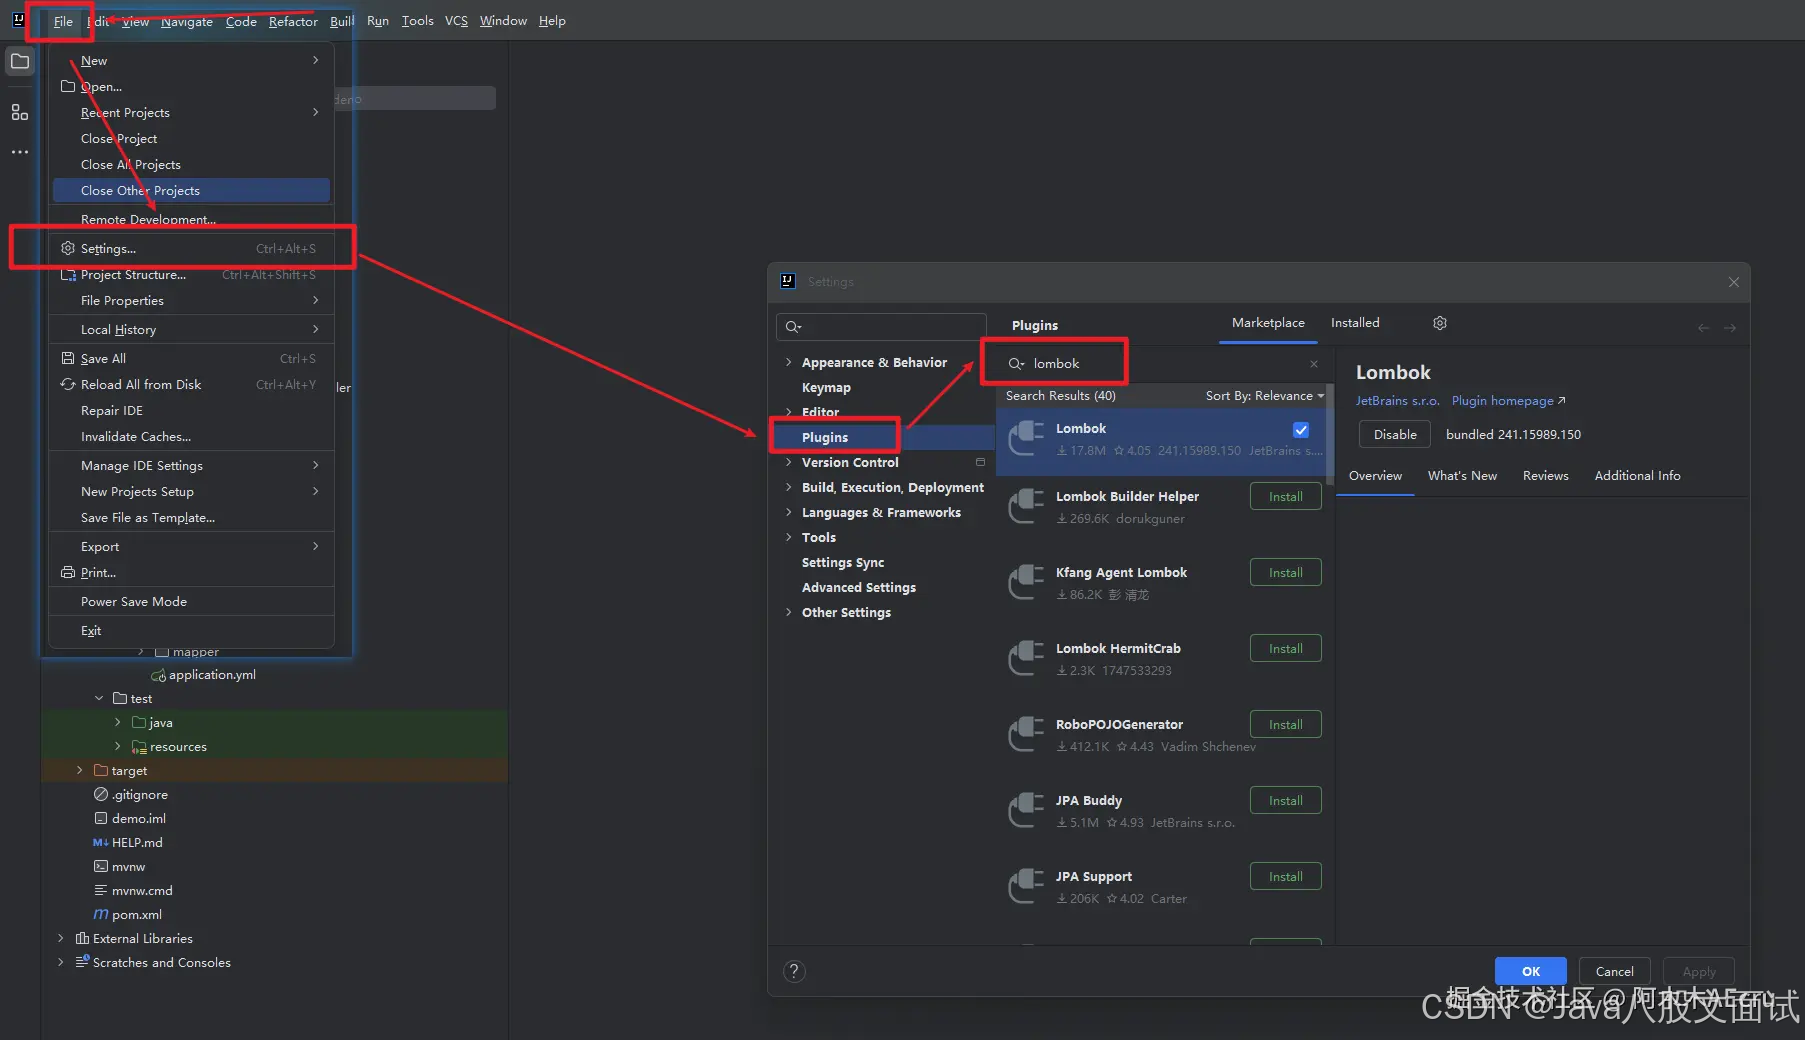Select demo.iml in the project tree
Viewport: 1805px width, 1040px height.
[x=138, y=819]
